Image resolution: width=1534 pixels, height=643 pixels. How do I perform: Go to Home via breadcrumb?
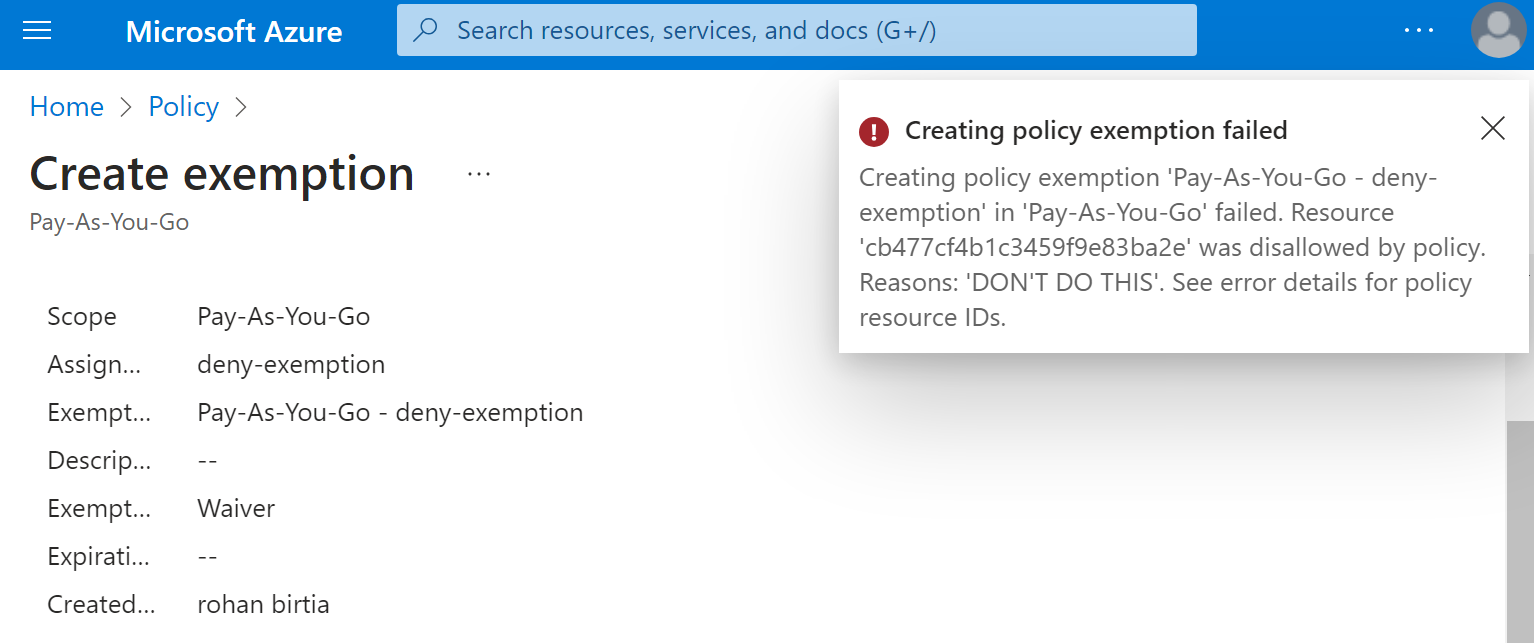coord(67,107)
